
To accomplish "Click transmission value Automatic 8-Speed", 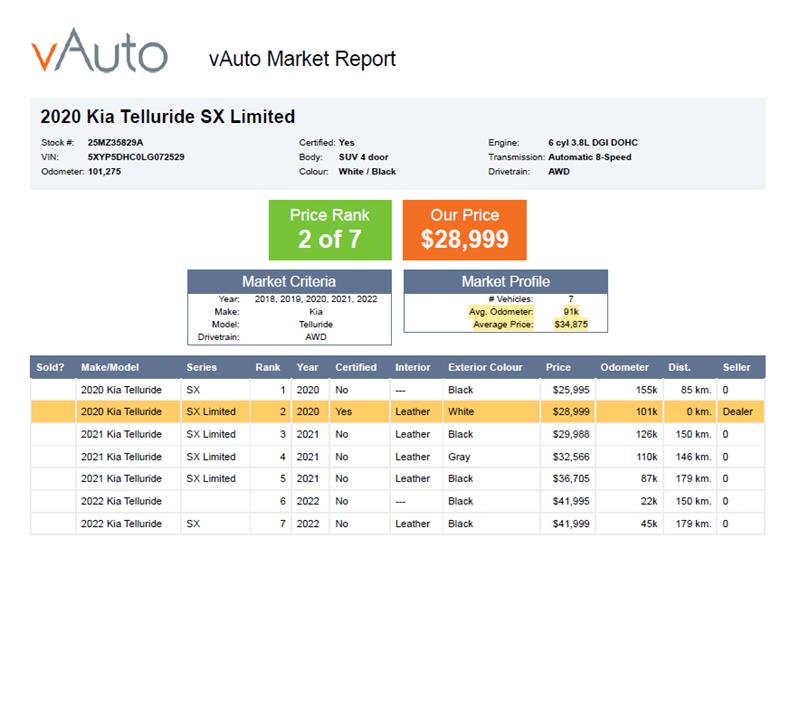I will click(x=590, y=157).
